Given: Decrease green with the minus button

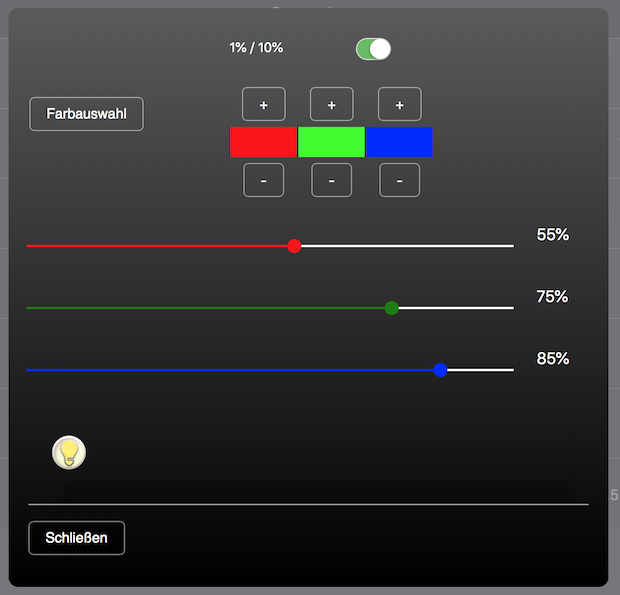Looking at the screenshot, I should click(x=331, y=181).
